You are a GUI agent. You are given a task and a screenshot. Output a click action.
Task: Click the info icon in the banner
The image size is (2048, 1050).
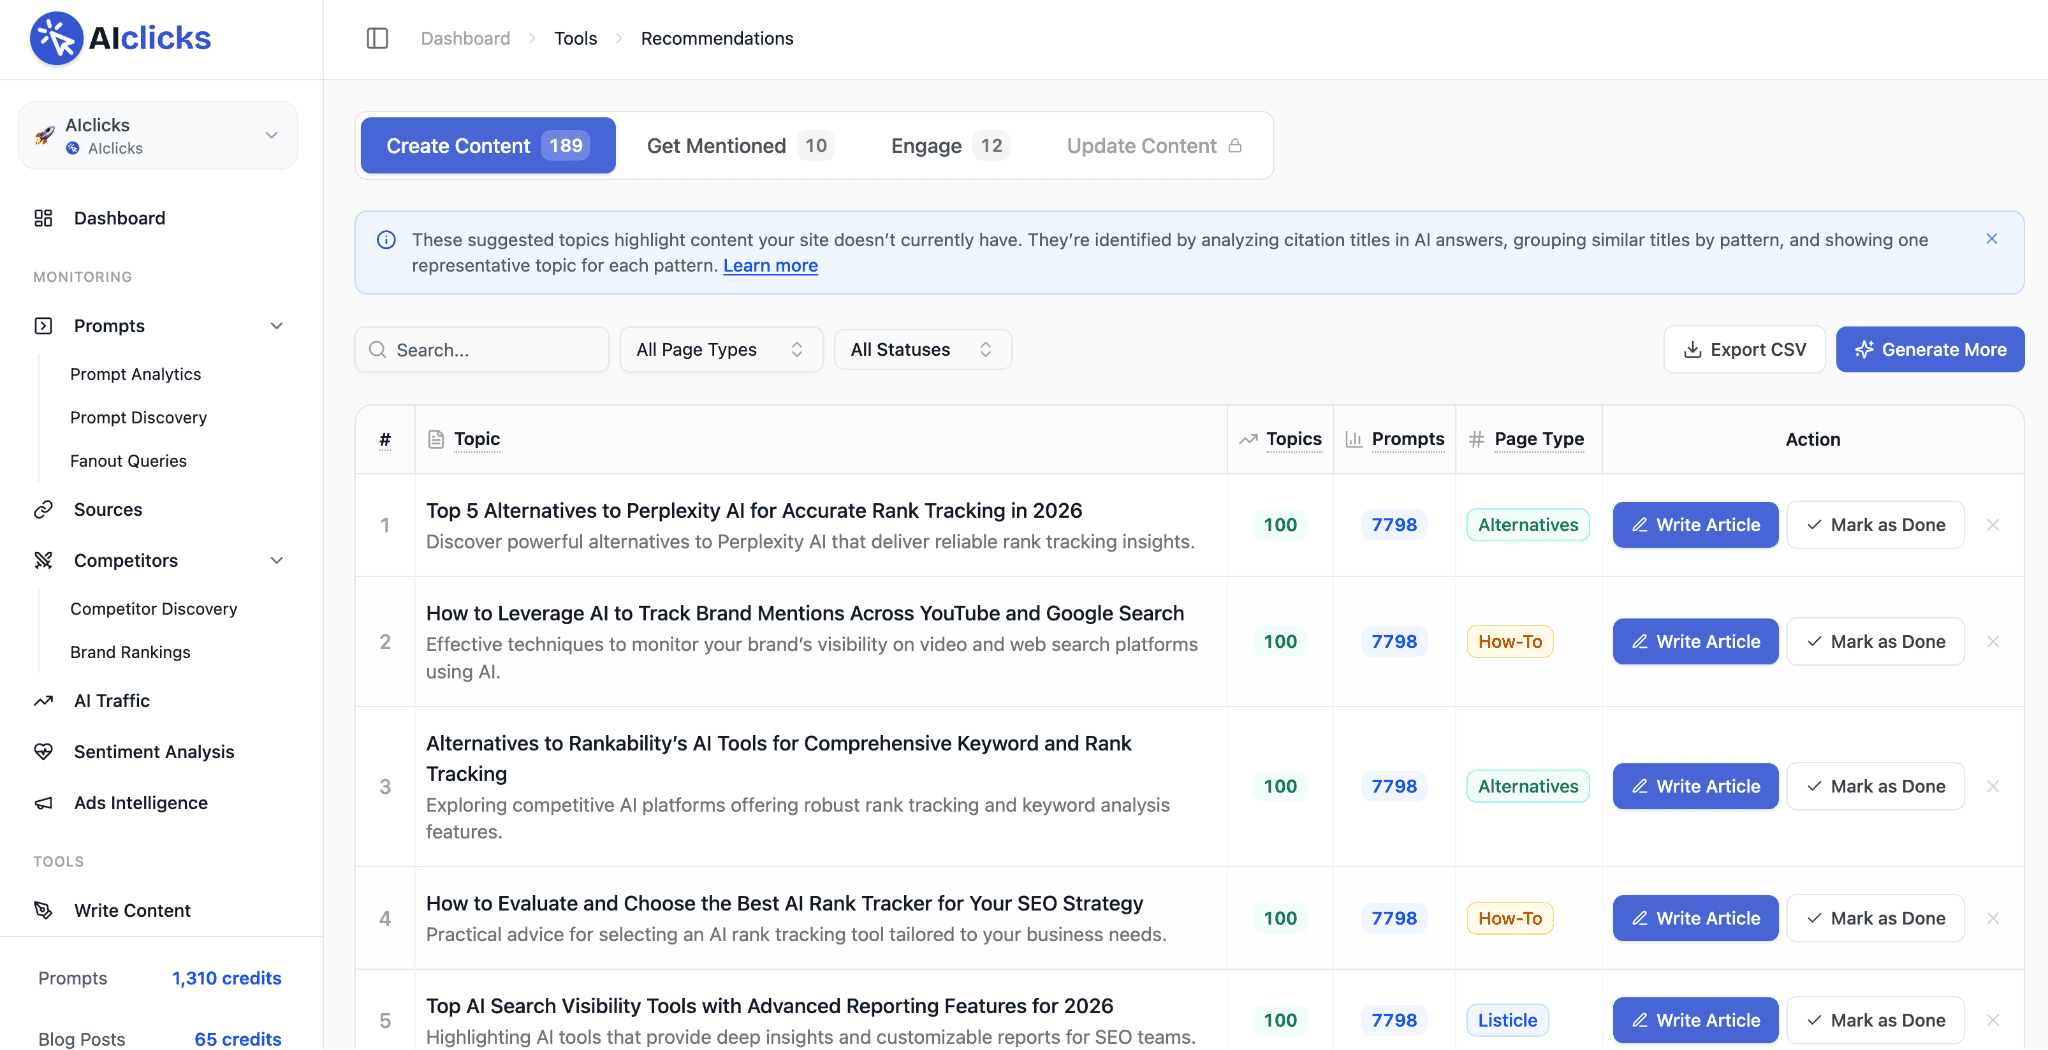(386, 240)
